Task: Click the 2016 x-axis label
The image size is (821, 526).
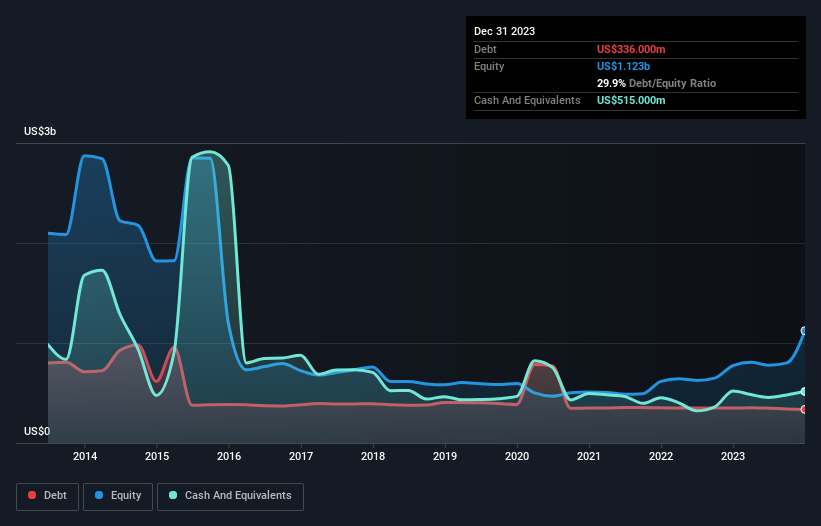Action: pos(229,456)
